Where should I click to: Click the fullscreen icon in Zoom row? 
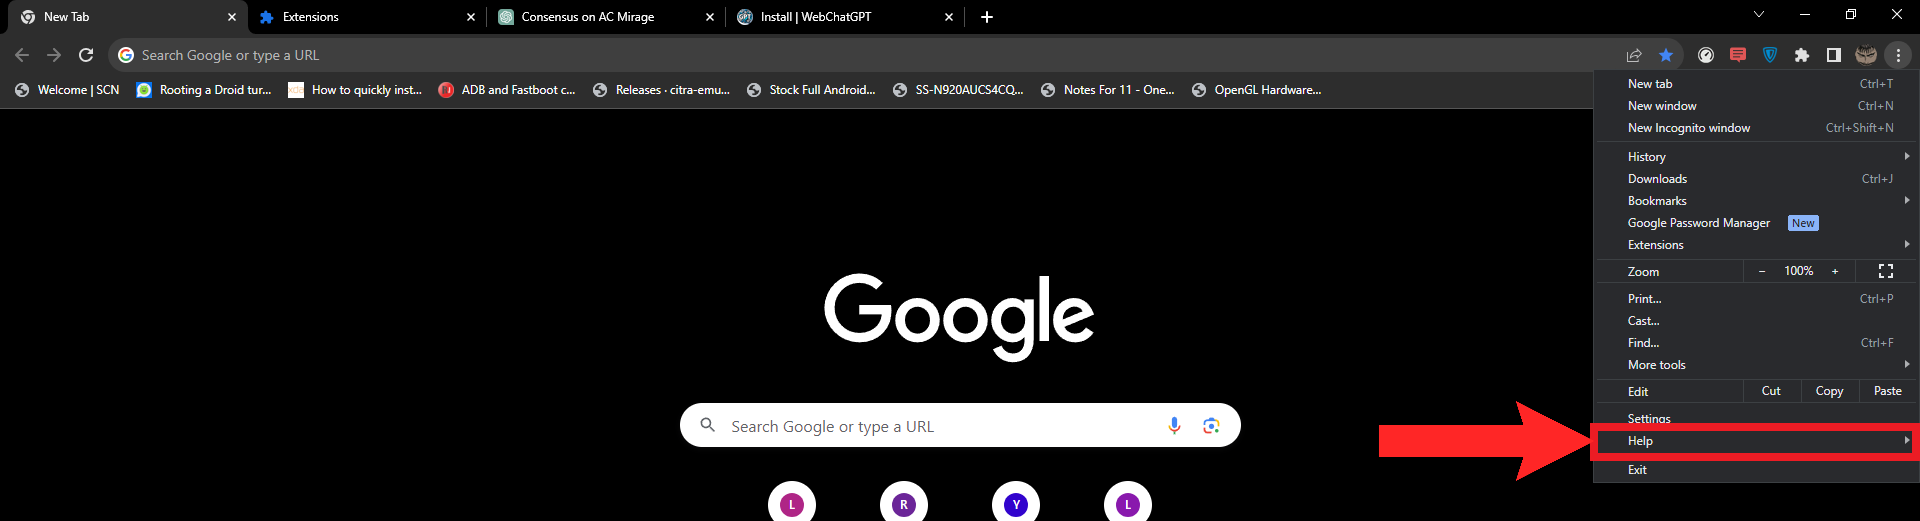[1886, 271]
